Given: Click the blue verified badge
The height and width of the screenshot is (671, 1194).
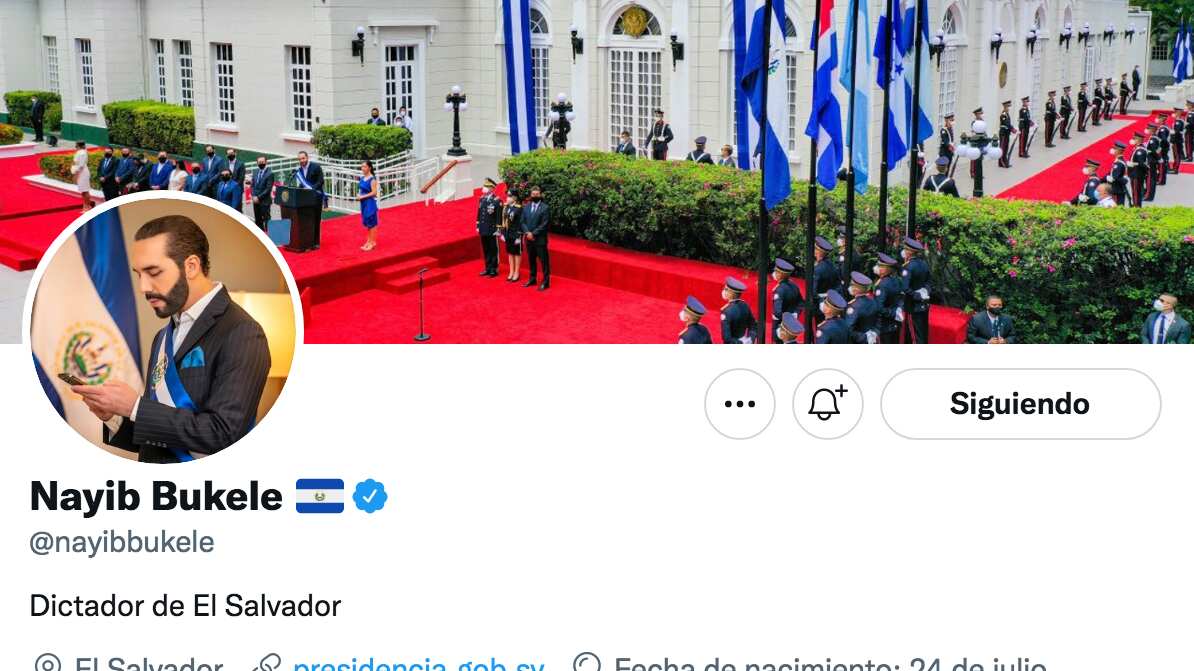Looking at the screenshot, I should pos(369,497).
